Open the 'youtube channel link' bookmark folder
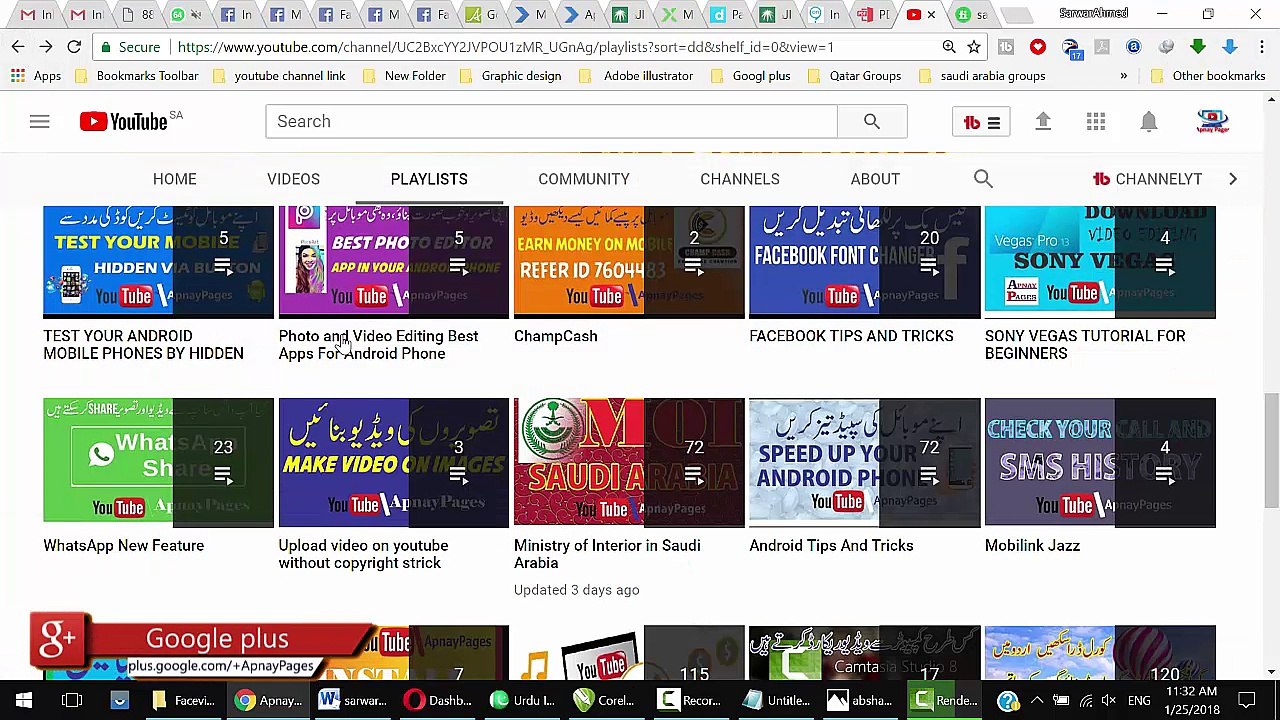This screenshot has height=720, width=1280. click(x=279, y=76)
